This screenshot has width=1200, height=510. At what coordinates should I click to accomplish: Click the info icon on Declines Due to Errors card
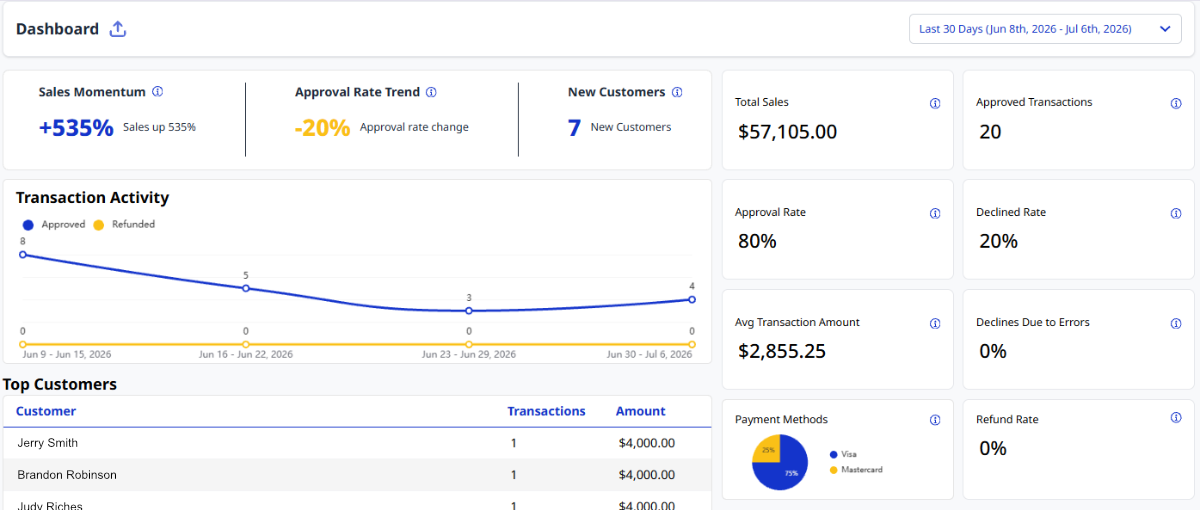click(x=1176, y=323)
